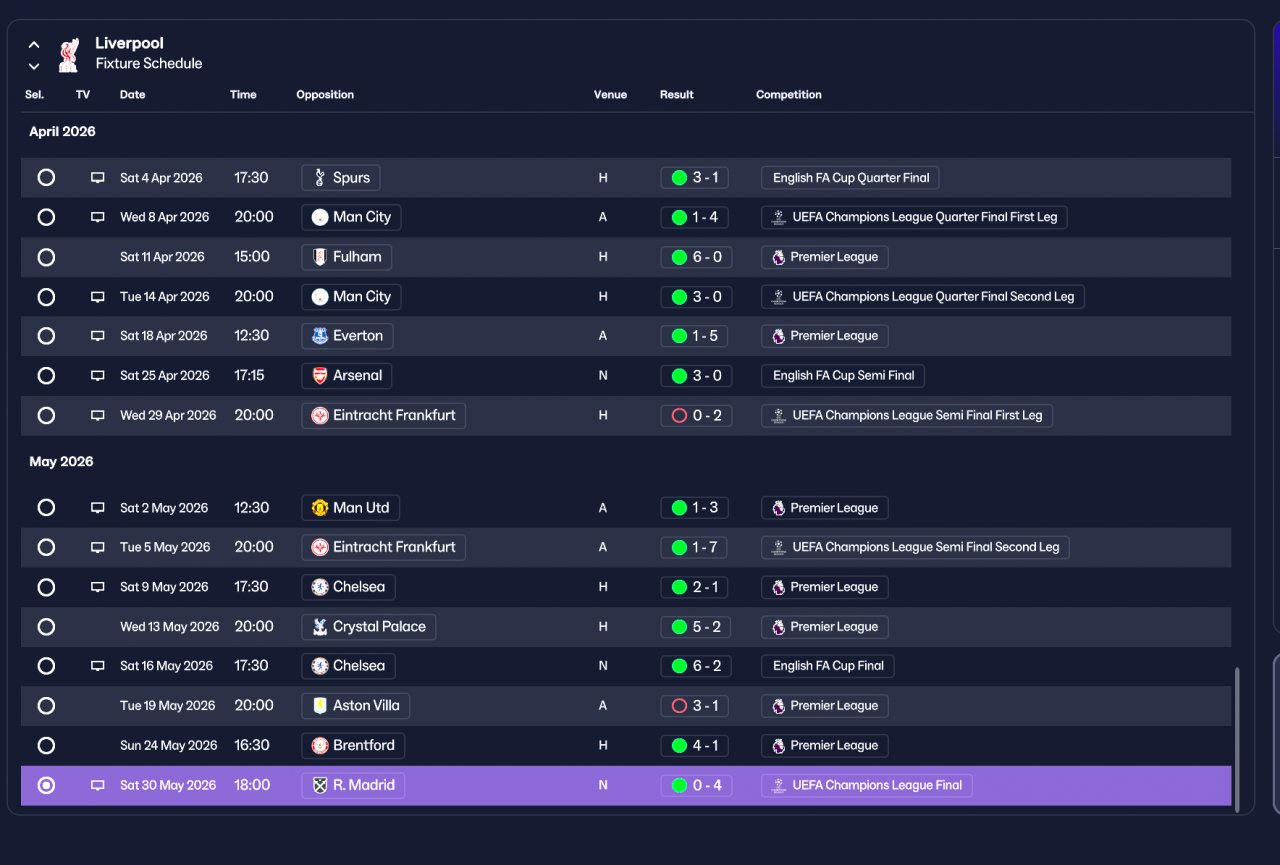Screen dimensions: 1280x865
Task: Sort fixtures by the Competition column header
Action: [789, 95]
